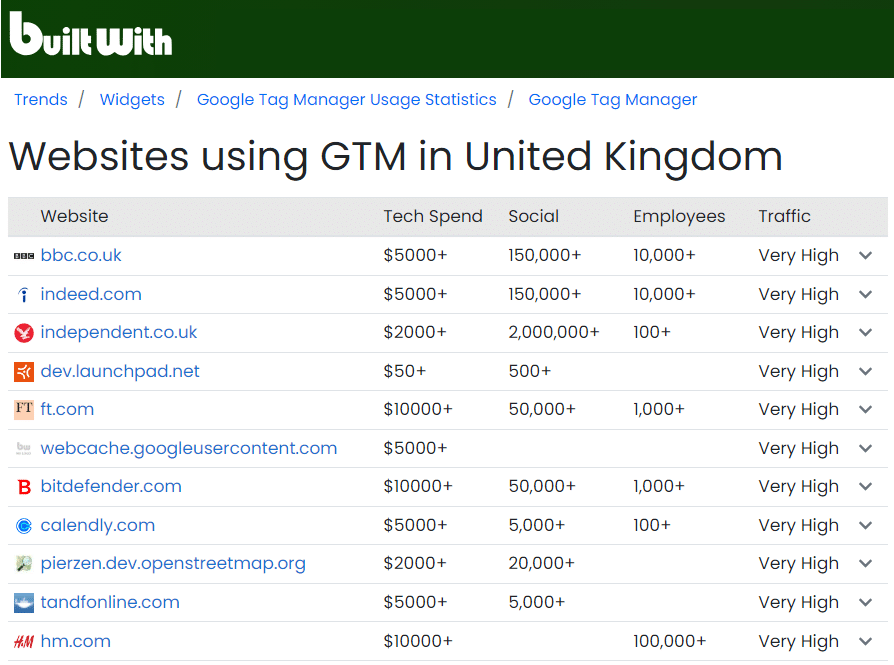Click the $2000+ tech spend for independent.co.uk

(415, 332)
